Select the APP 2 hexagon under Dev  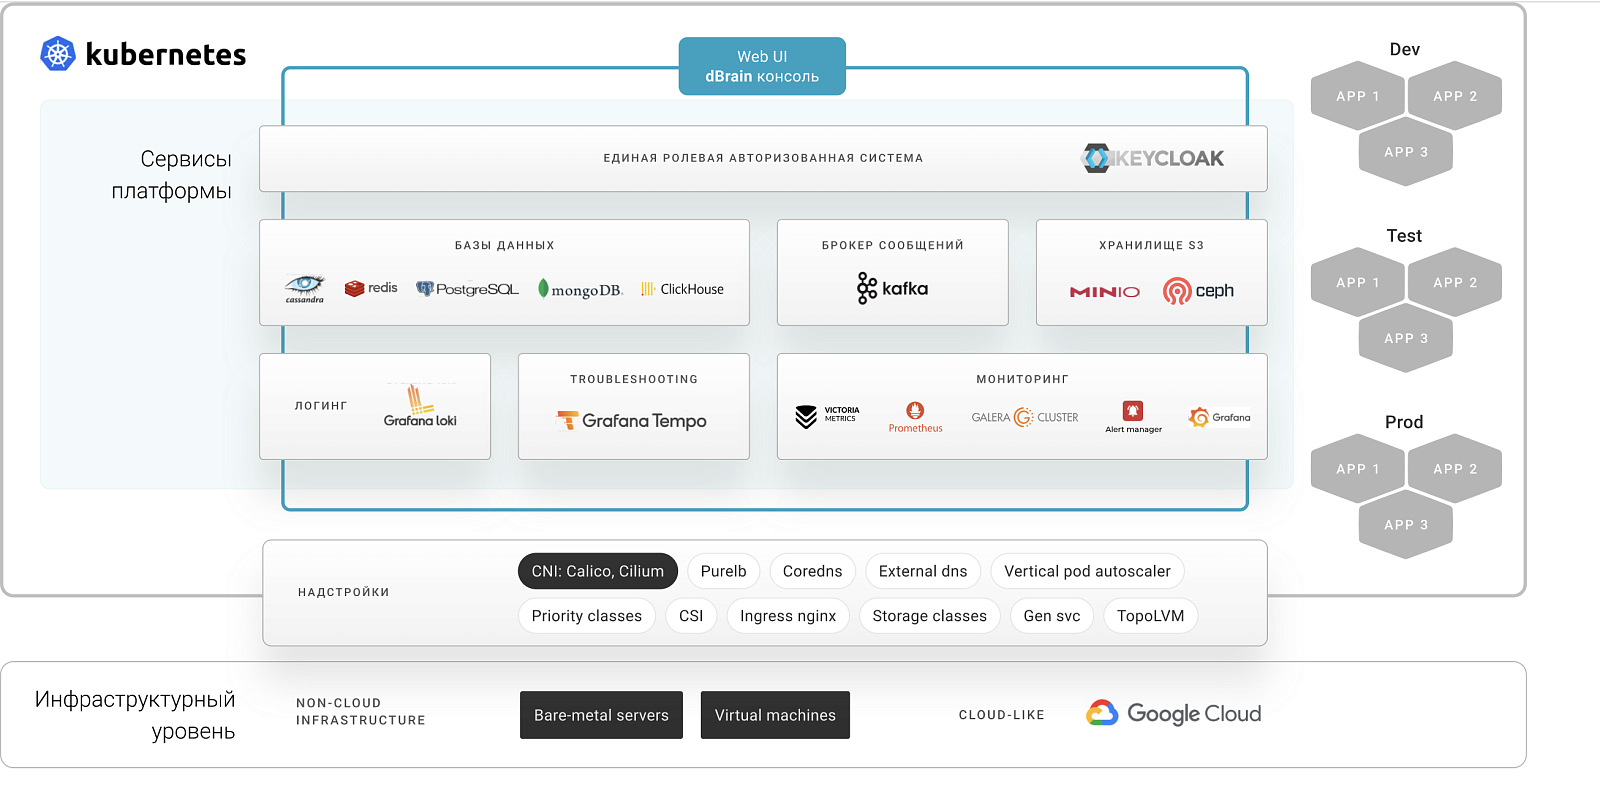click(x=1455, y=96)
